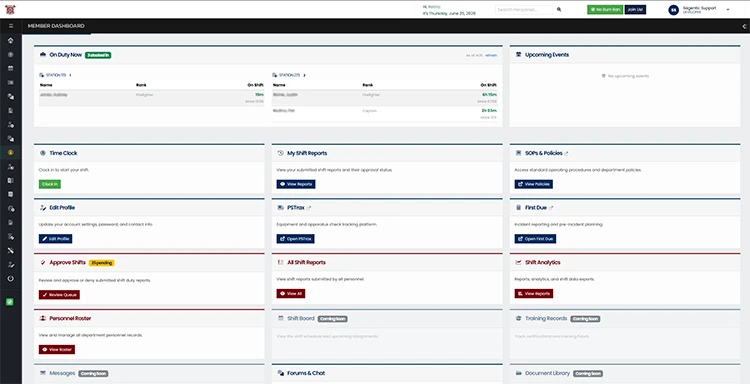Click the Edit Profile heading icon
The width and height of the screenshot is (750, 384).
(x=43, y=208)
